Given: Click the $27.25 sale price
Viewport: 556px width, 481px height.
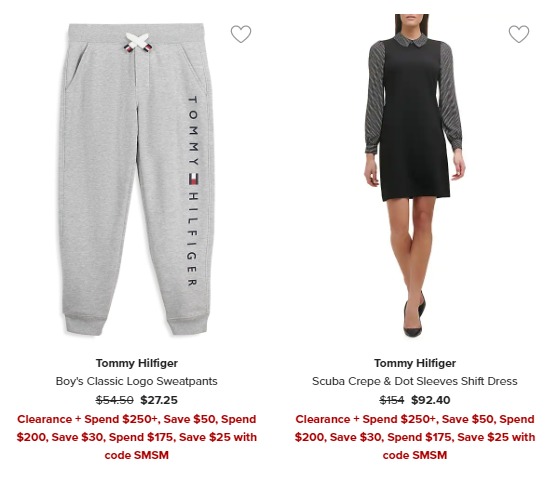Looking at the screenshot, I should point(159,400).
